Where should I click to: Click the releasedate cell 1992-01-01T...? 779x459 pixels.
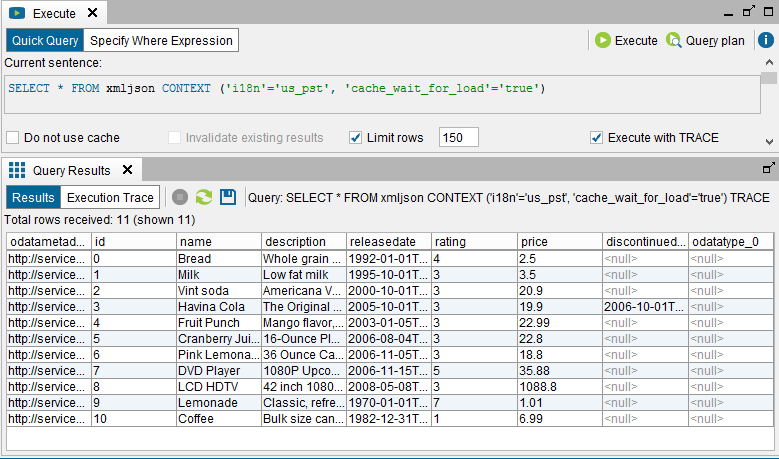coord(389,259)
